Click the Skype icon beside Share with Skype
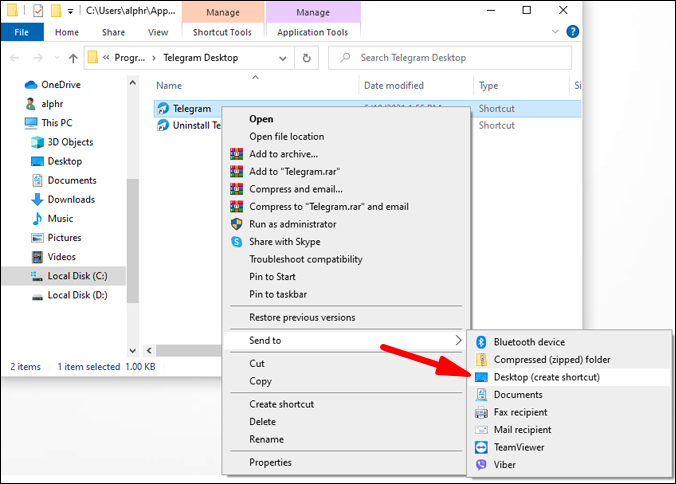Viewport: 676px width, 484px height. [237, 242]
